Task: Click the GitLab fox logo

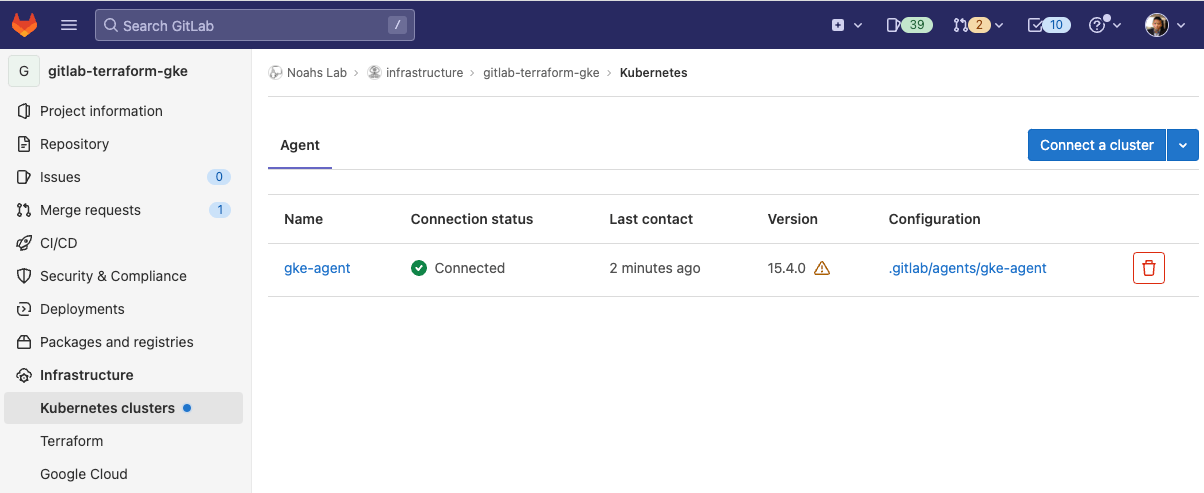Action: (24, 25)
